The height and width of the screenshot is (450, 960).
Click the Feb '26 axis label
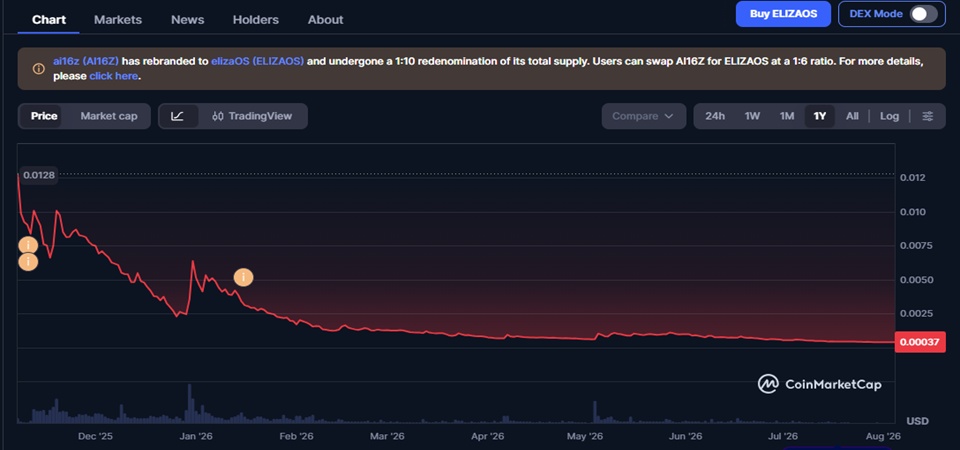click(296, 437)
